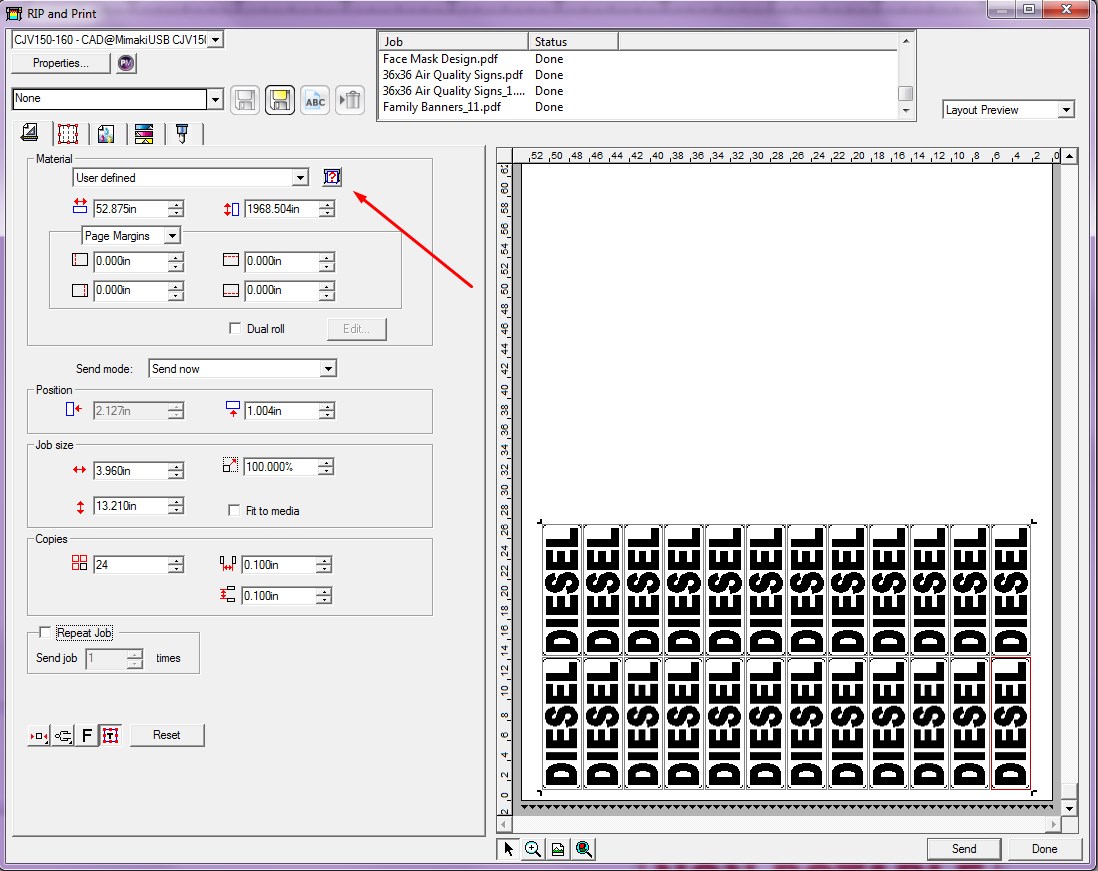Click the letter F orientation icon

pos(87,735)
